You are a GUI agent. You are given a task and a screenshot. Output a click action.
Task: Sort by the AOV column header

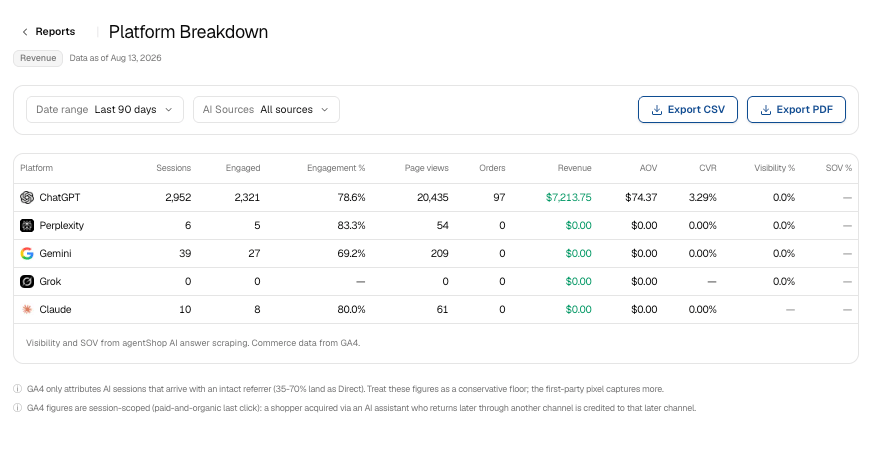coord(648,168)
